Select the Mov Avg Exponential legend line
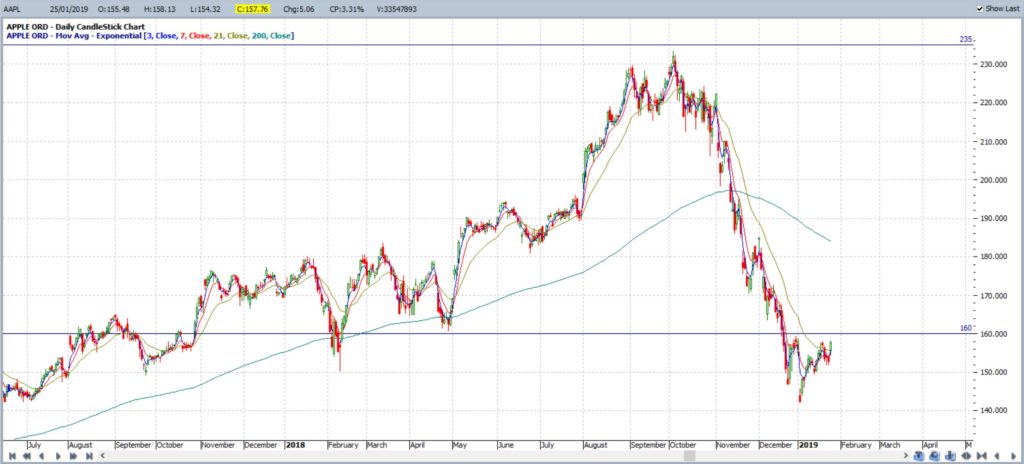 click(150, 35)
